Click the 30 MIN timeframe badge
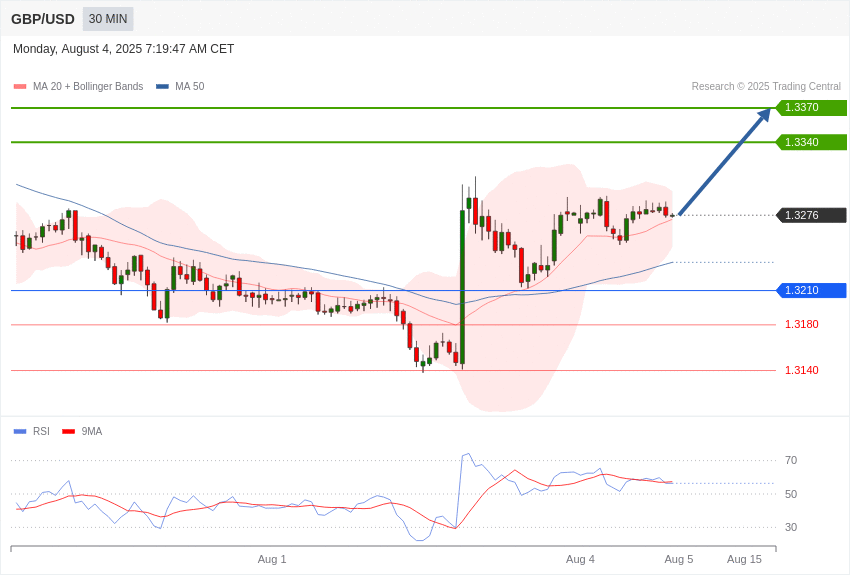 coord(108,19)
